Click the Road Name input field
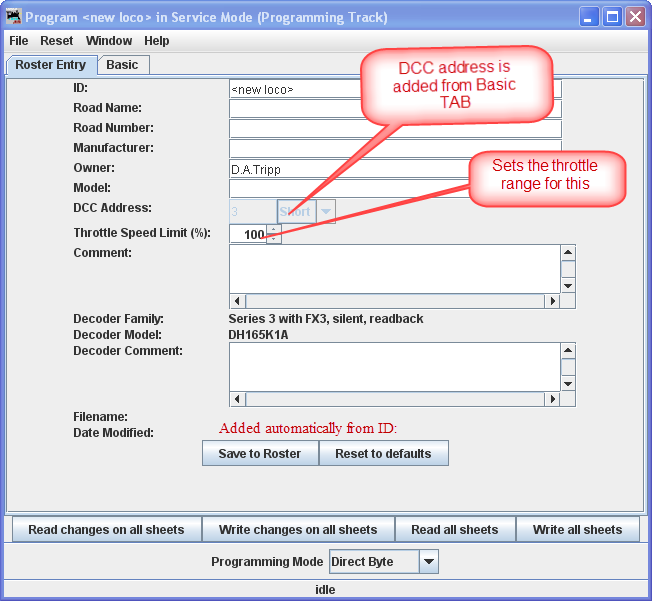Viewport: 652px width, 601px height. [395, 108]
